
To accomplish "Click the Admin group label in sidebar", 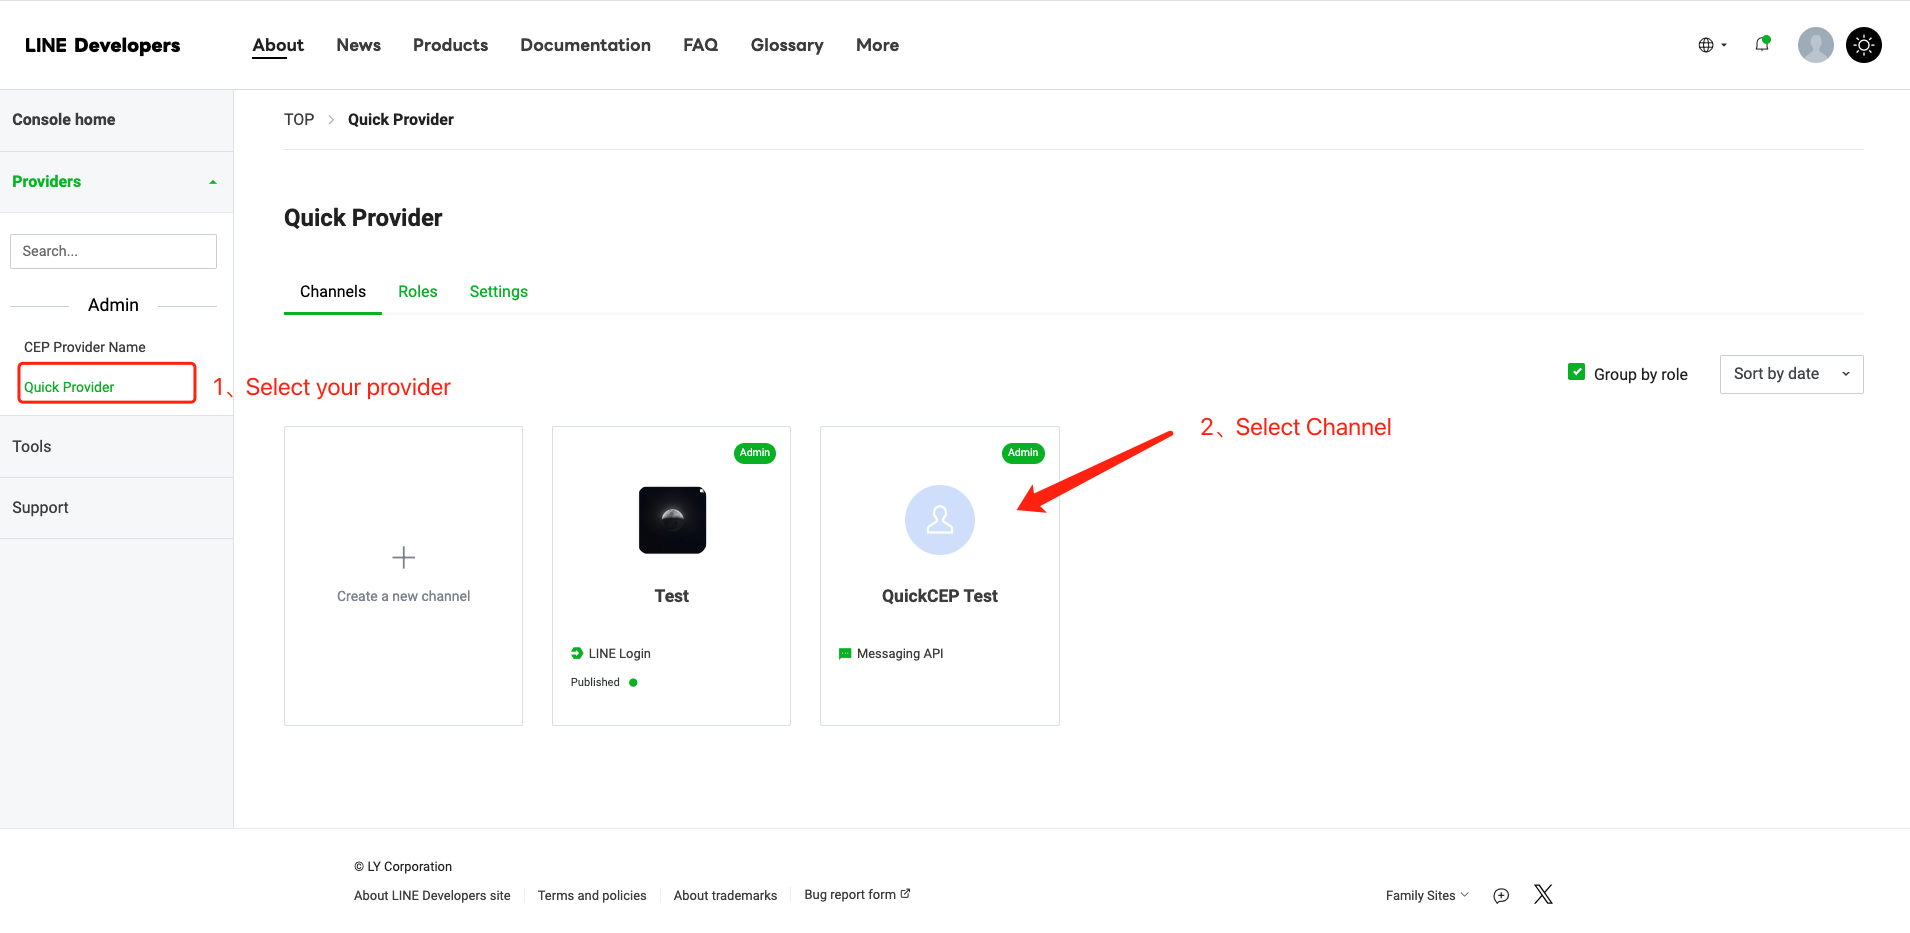I will click(x=113, y=305).
